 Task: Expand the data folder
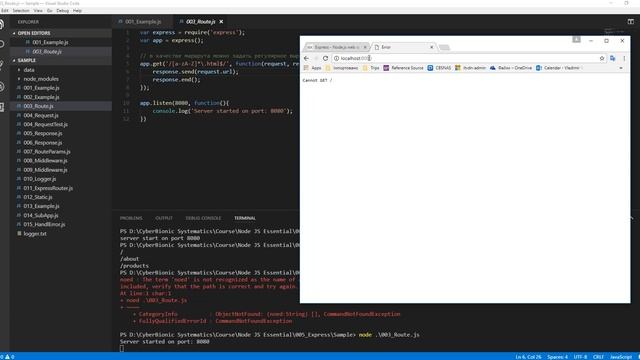pyautogui.click(x=29, y=70)
